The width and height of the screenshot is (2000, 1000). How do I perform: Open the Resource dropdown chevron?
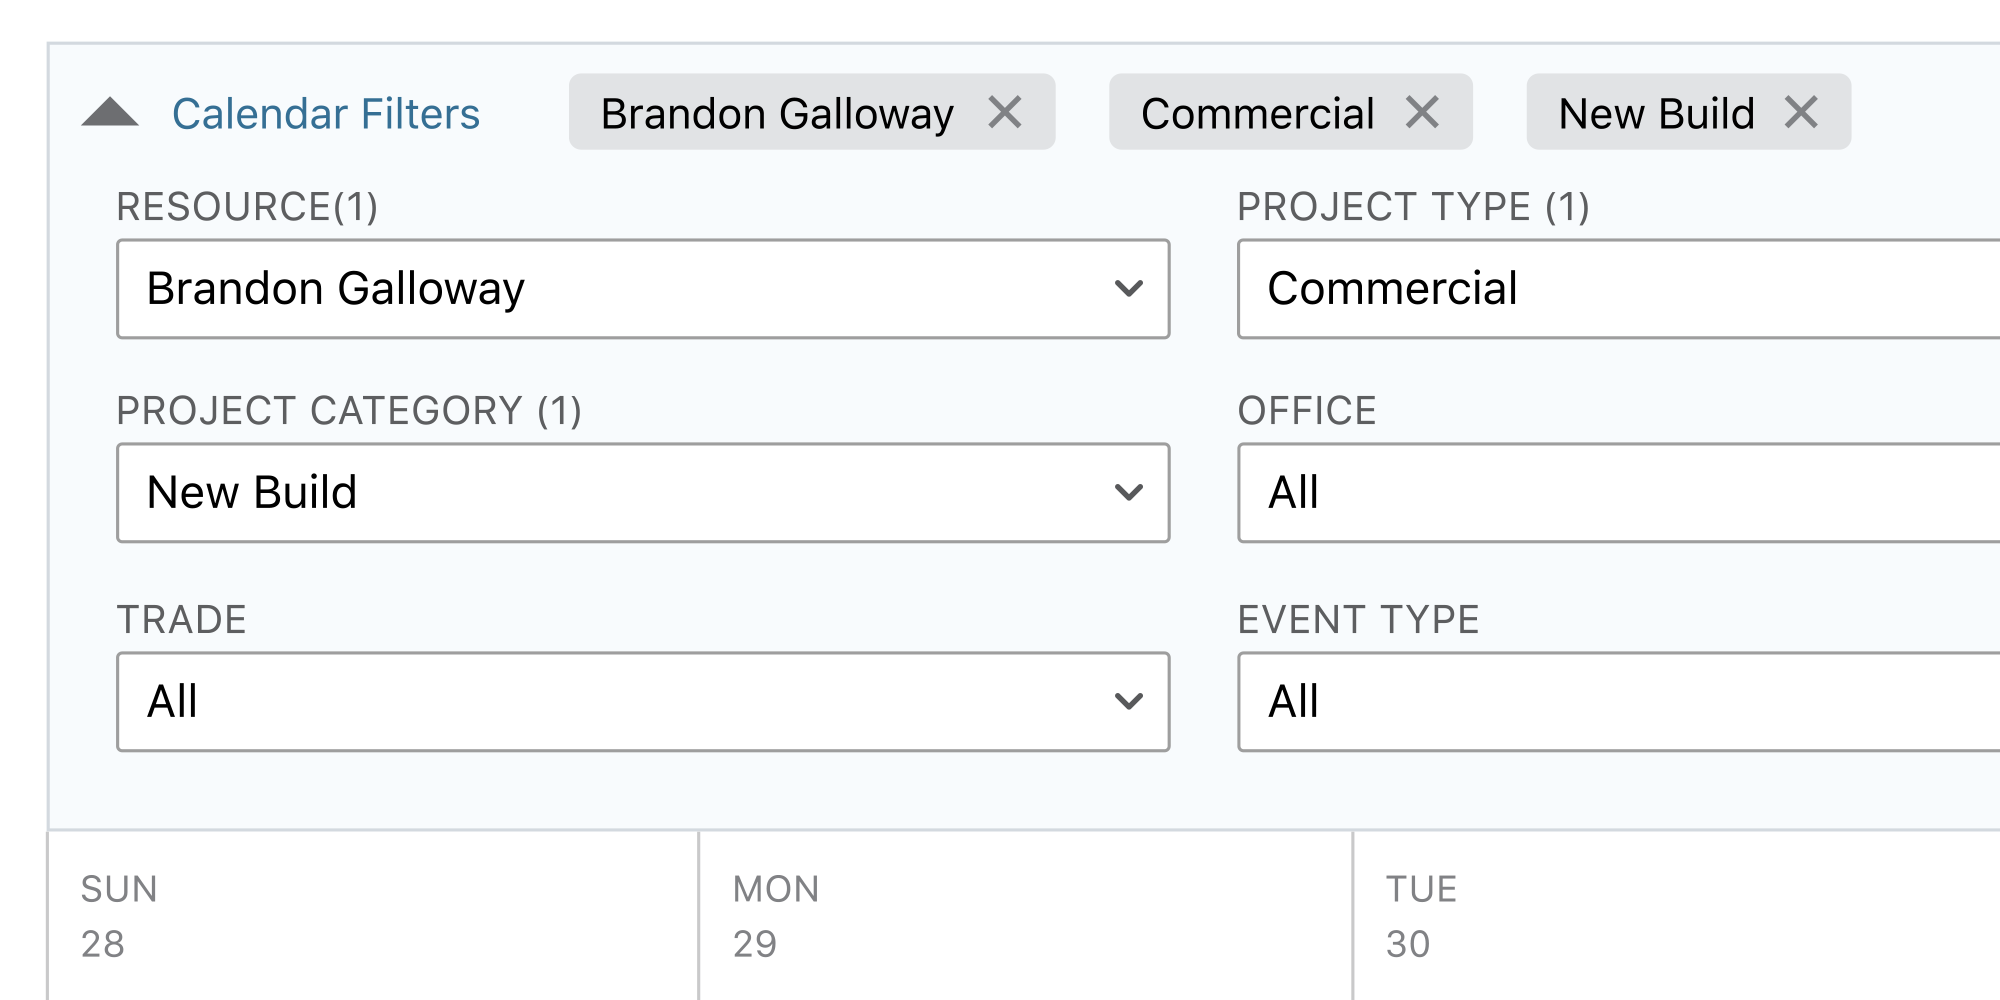1129,289
